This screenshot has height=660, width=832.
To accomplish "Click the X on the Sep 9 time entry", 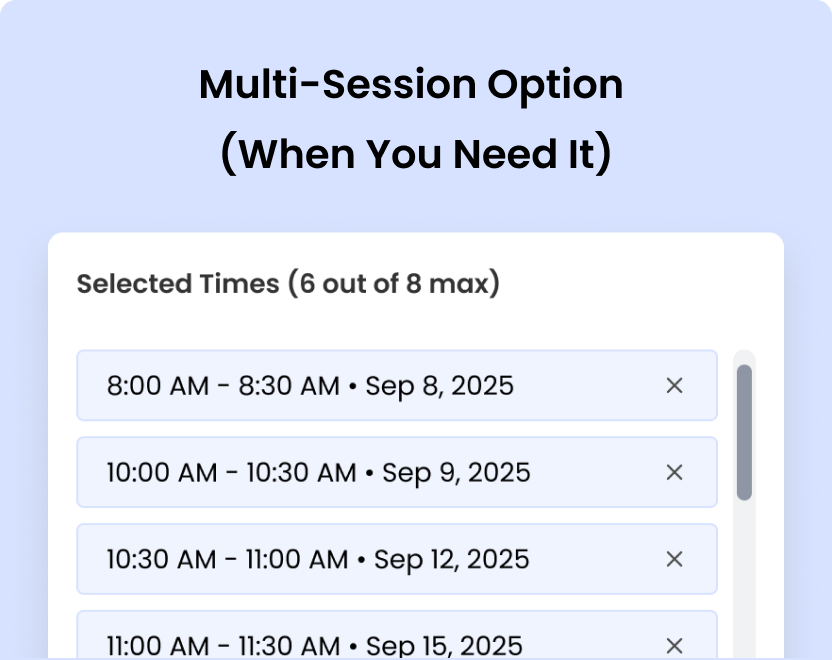I will click(675, 472).
